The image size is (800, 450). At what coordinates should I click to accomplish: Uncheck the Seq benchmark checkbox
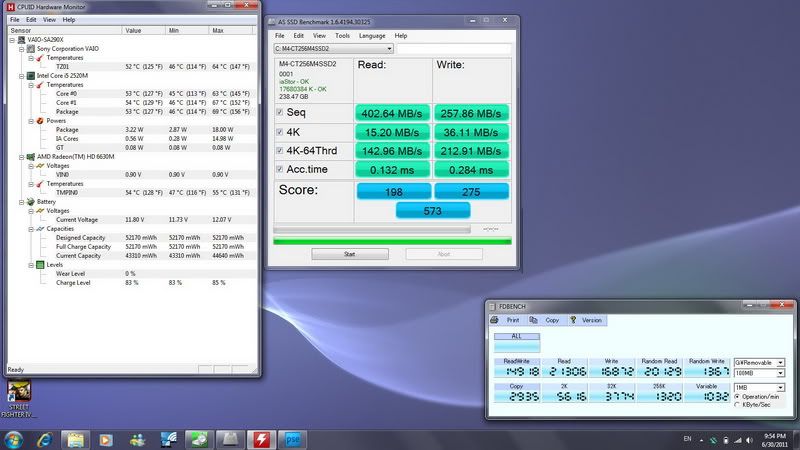(281, 111)
